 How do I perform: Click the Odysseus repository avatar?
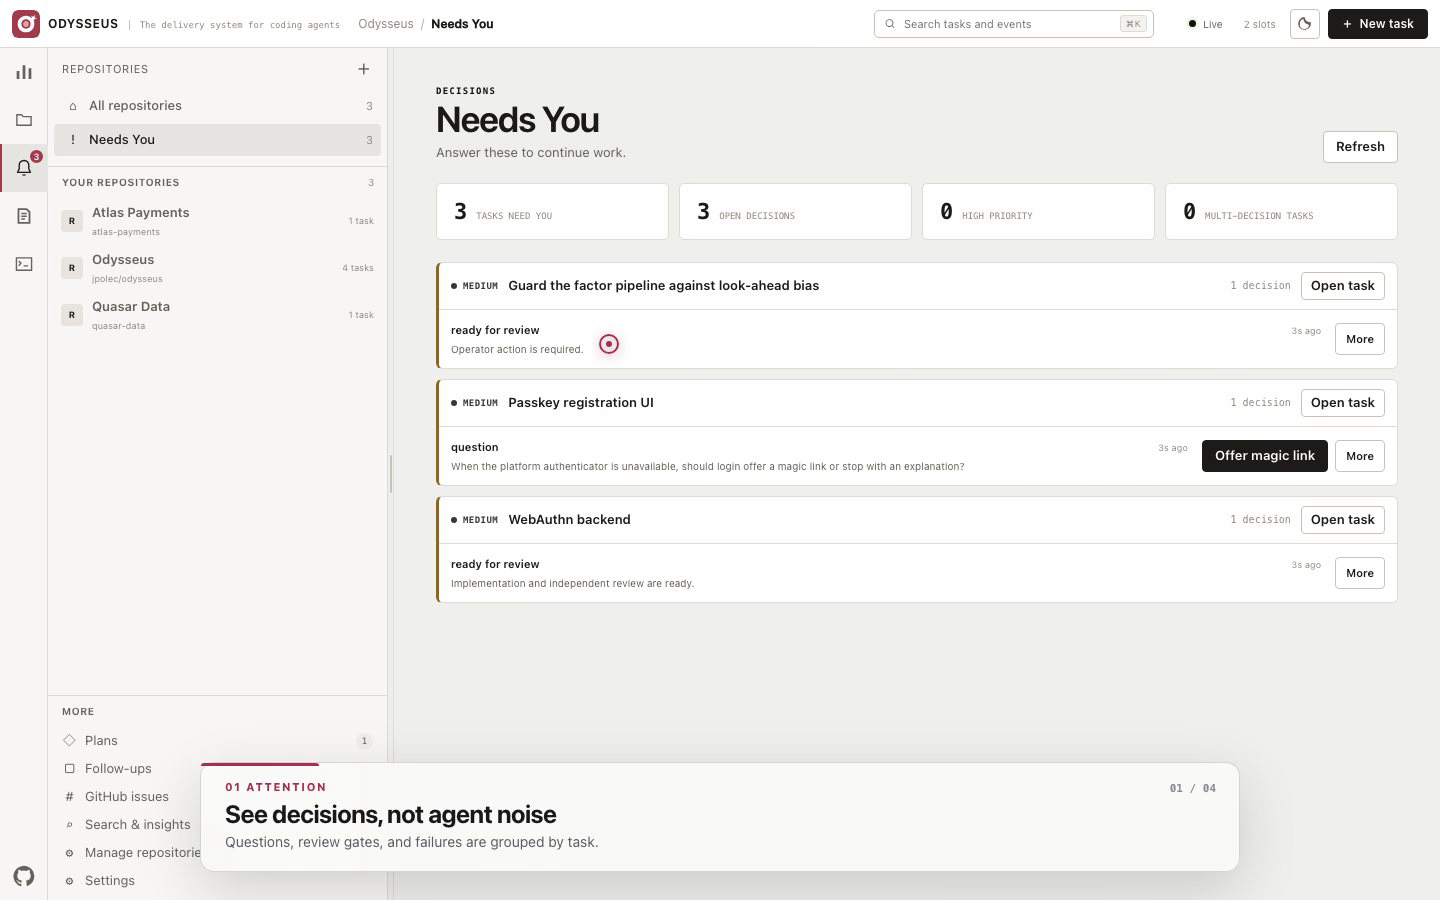tap(72, 268)
